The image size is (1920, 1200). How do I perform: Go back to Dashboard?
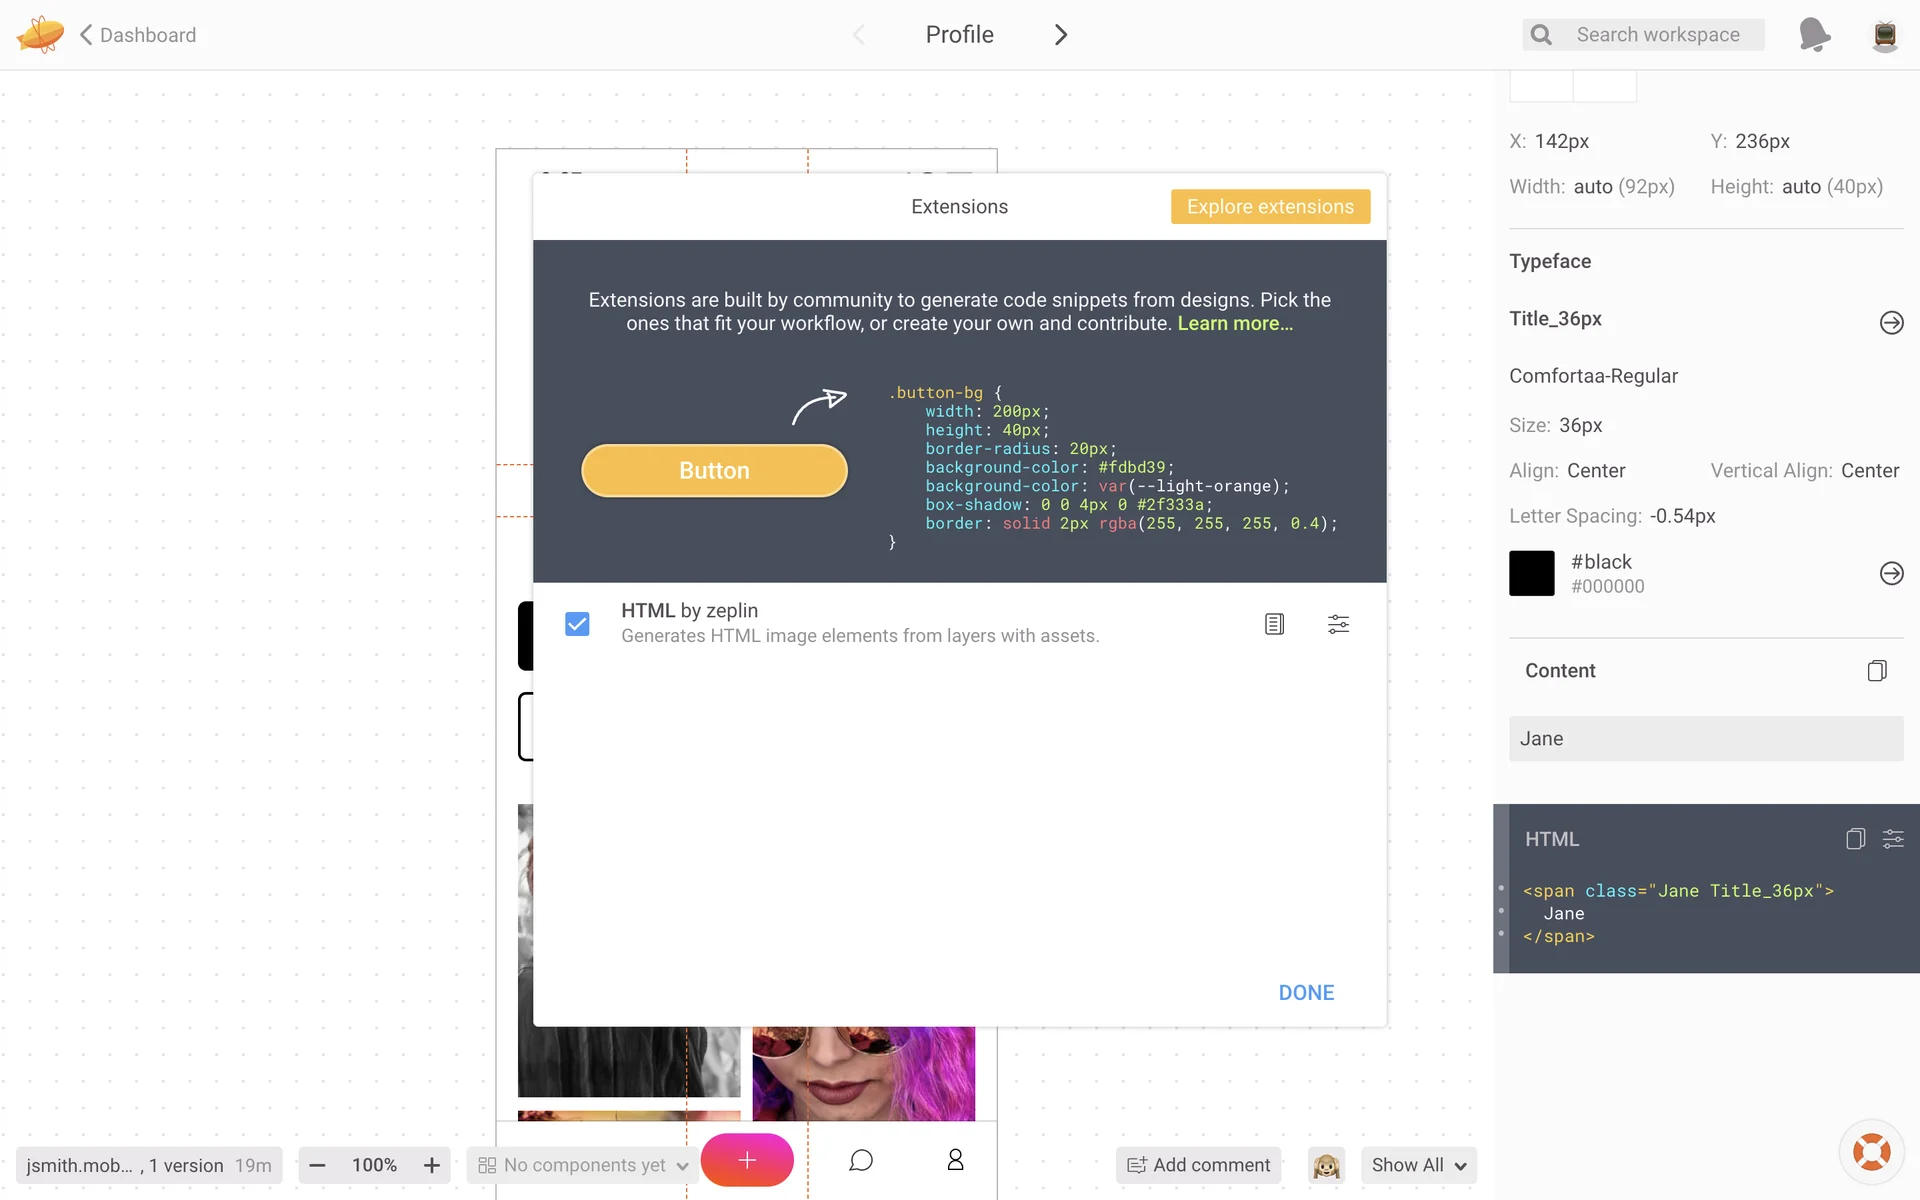point(138,35)
